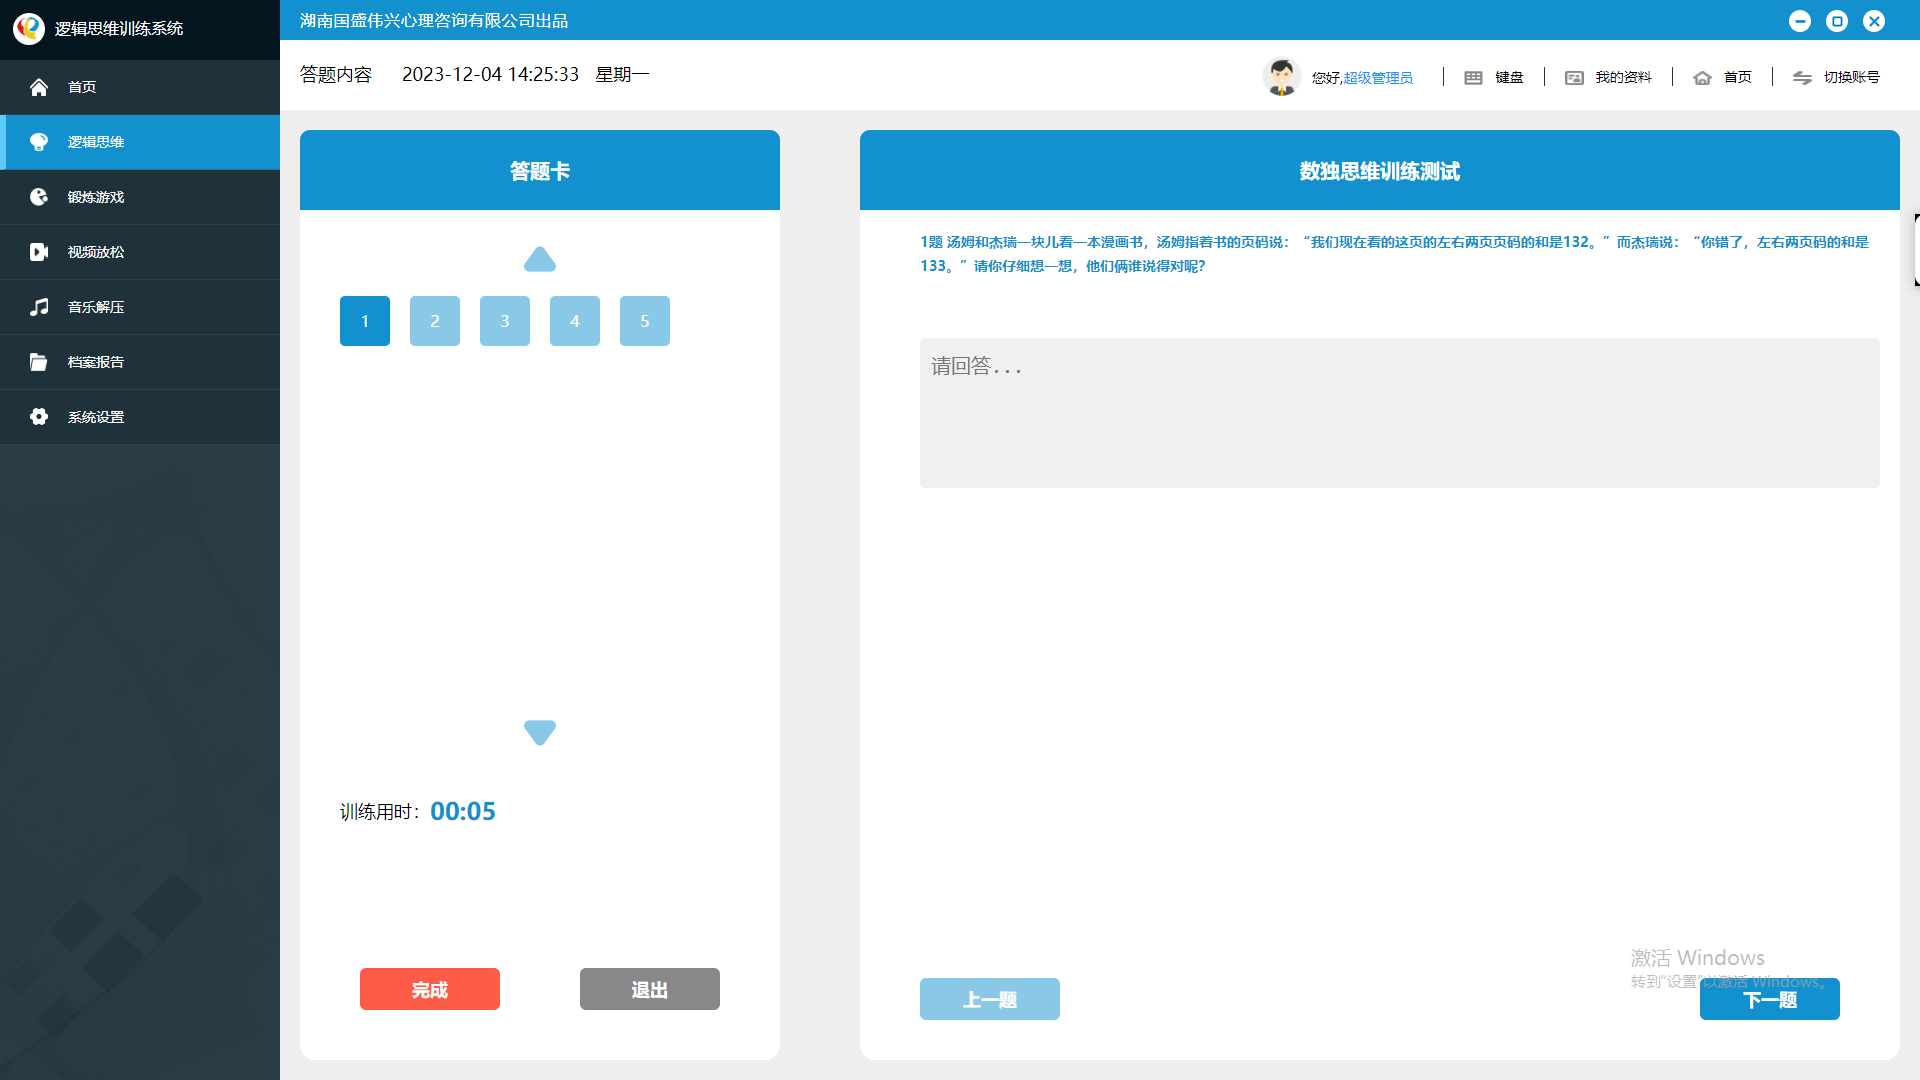Open the 键盘 keyboard icon in header
1920x1080 pixels.
[x=1473, y=78]
